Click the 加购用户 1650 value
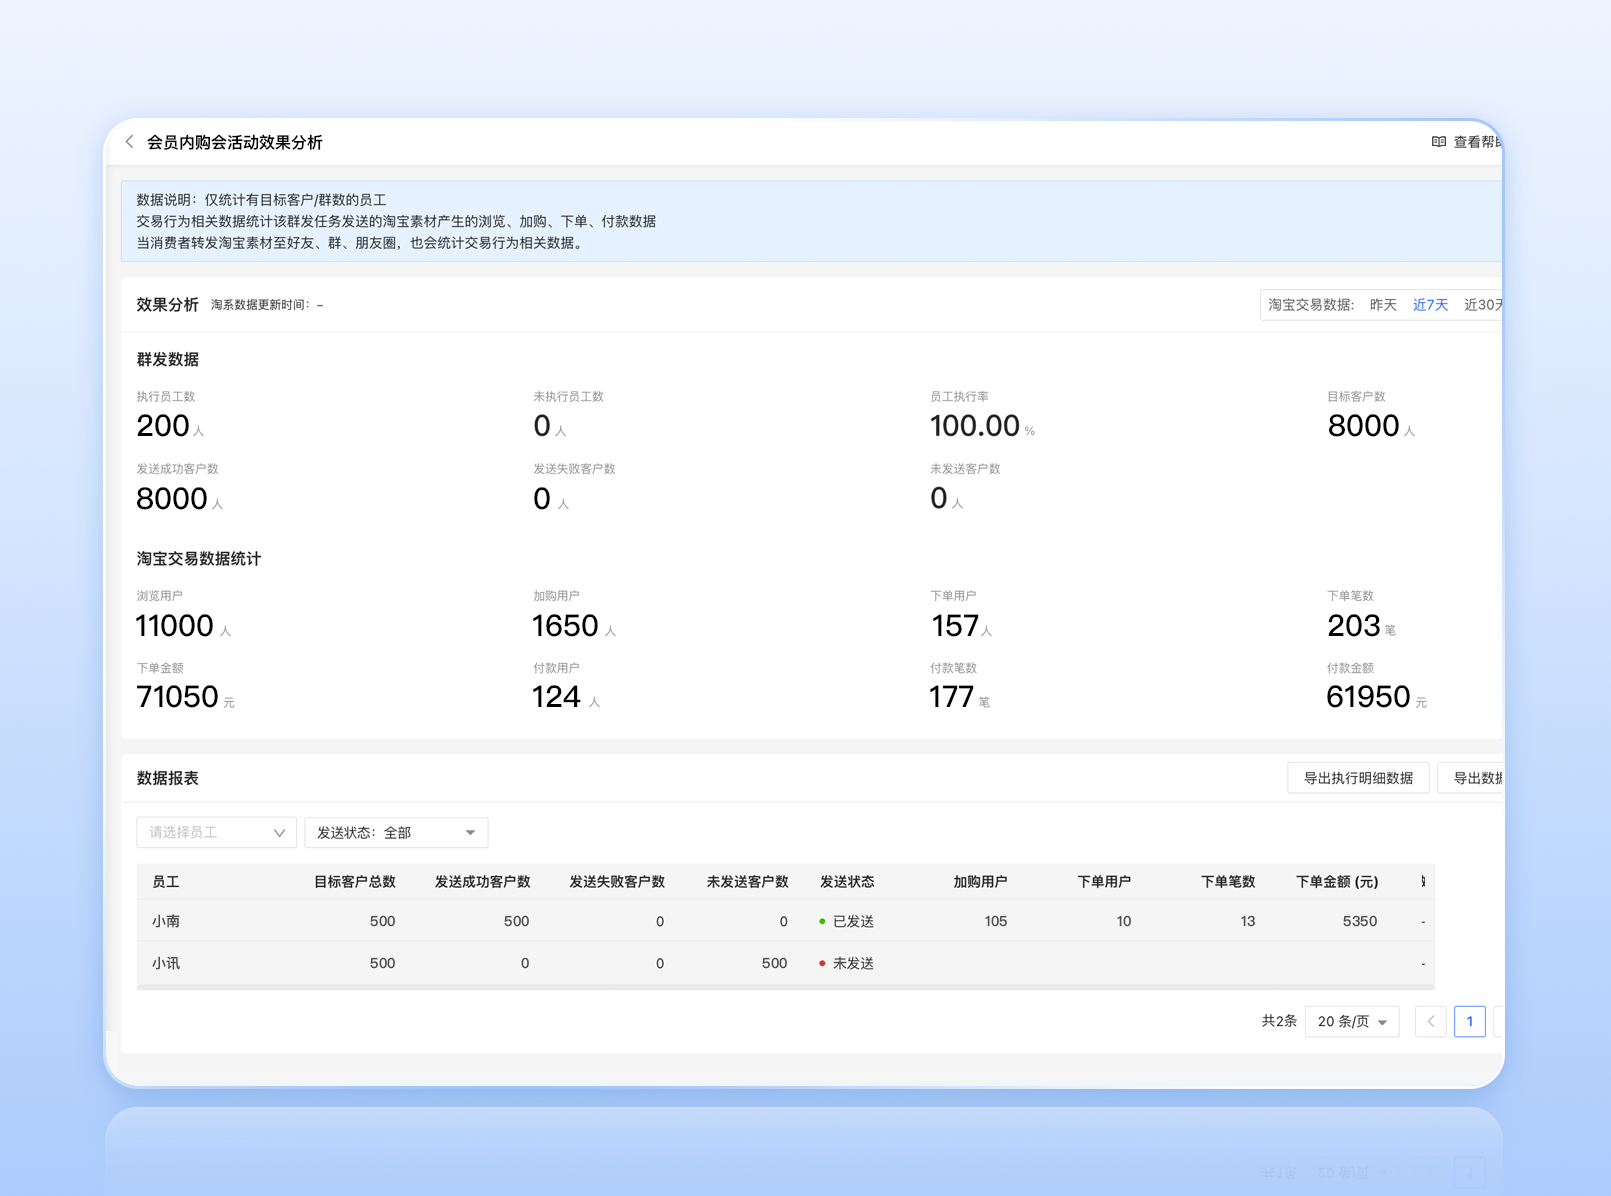This screenshot has width=1611, height=1196. 565,626
